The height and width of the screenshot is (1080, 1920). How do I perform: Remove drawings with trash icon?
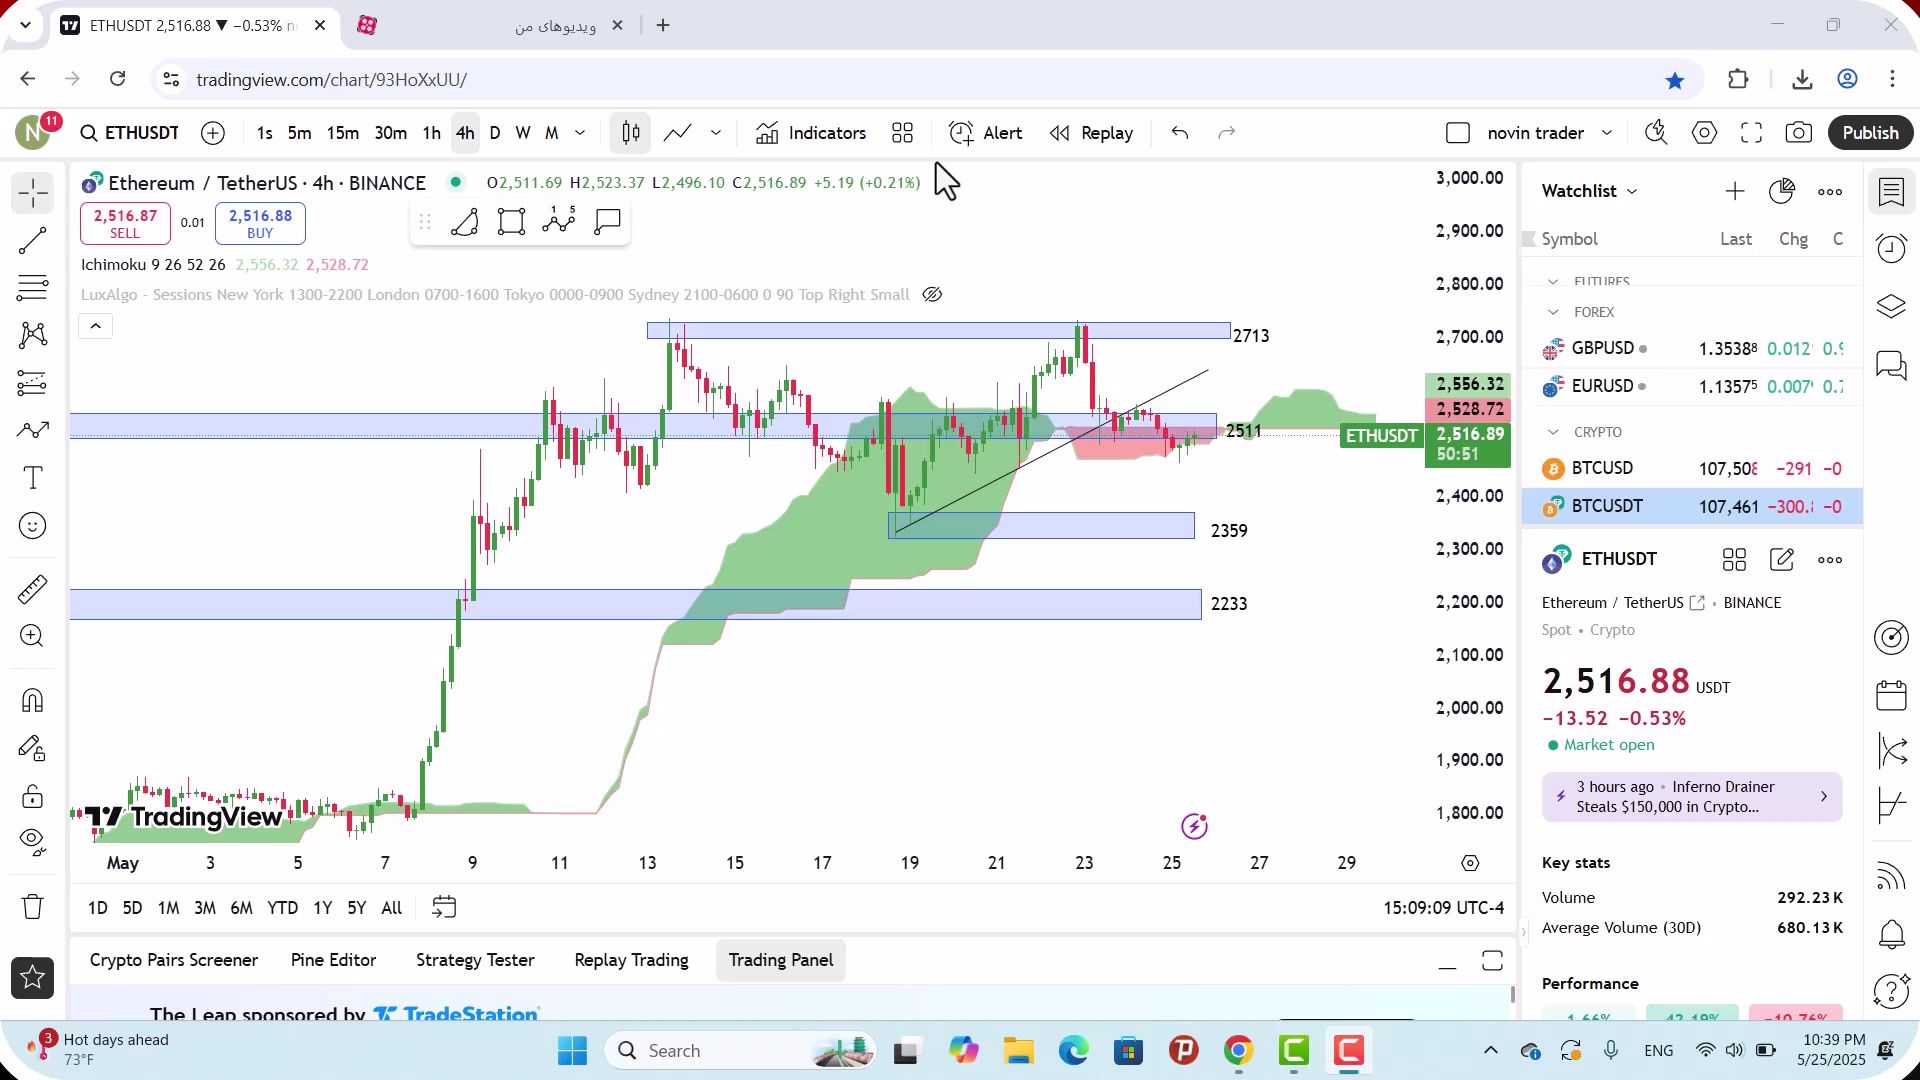point(33,907)
